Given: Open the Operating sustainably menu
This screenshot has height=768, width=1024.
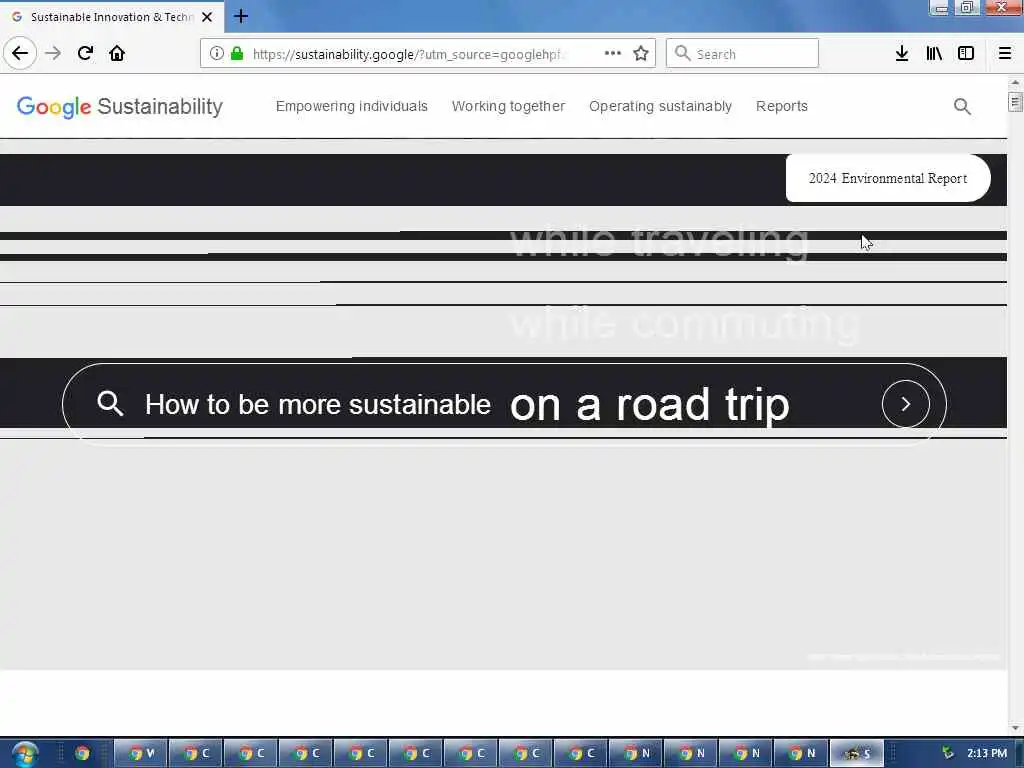Looking at the screenshot, I should 660,106.
